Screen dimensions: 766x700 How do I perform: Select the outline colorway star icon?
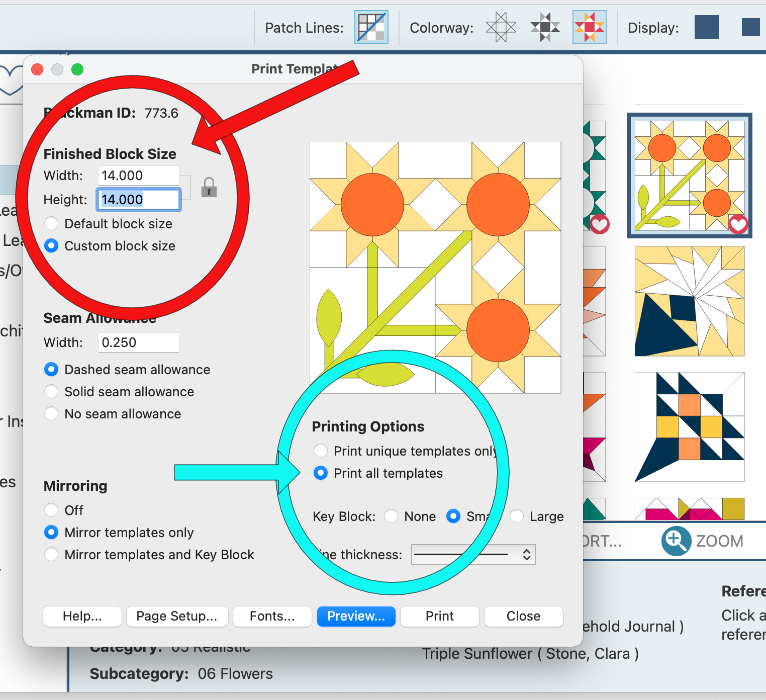[501, 28]
